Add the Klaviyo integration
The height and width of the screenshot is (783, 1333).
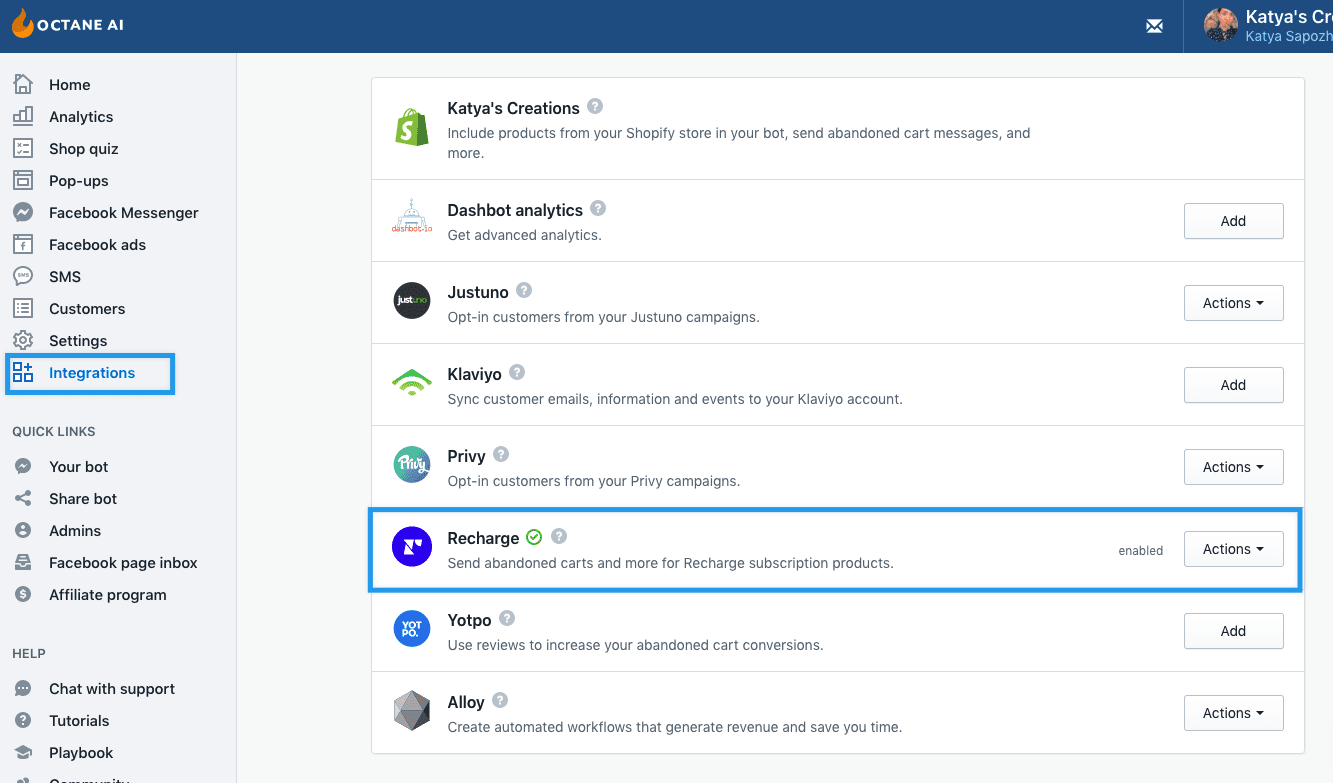click(x=1233, y=385)
